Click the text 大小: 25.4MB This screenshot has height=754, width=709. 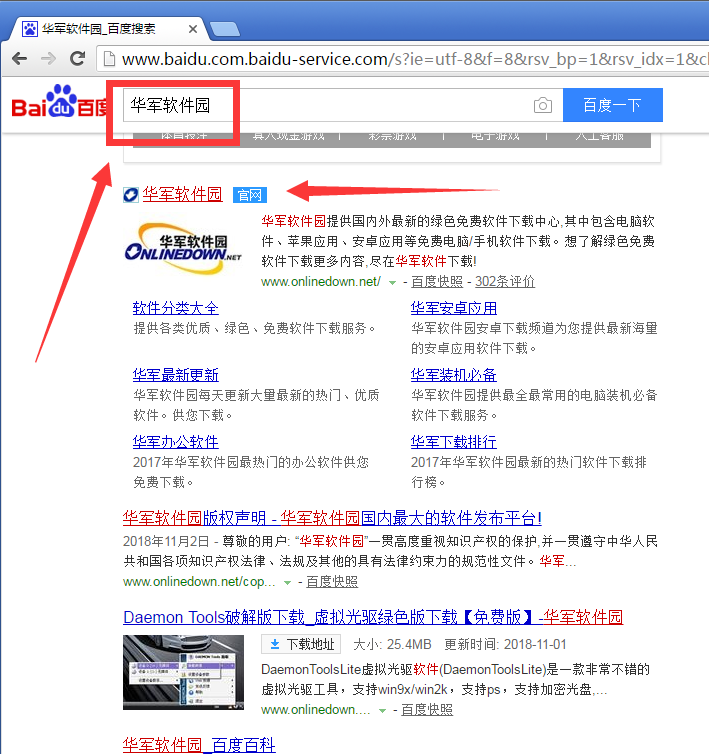(392, 644)
